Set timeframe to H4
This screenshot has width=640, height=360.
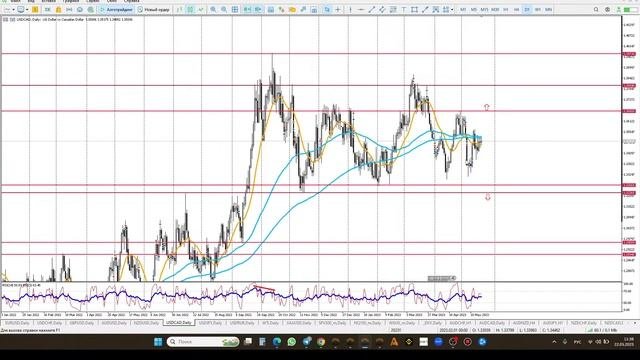516,9
